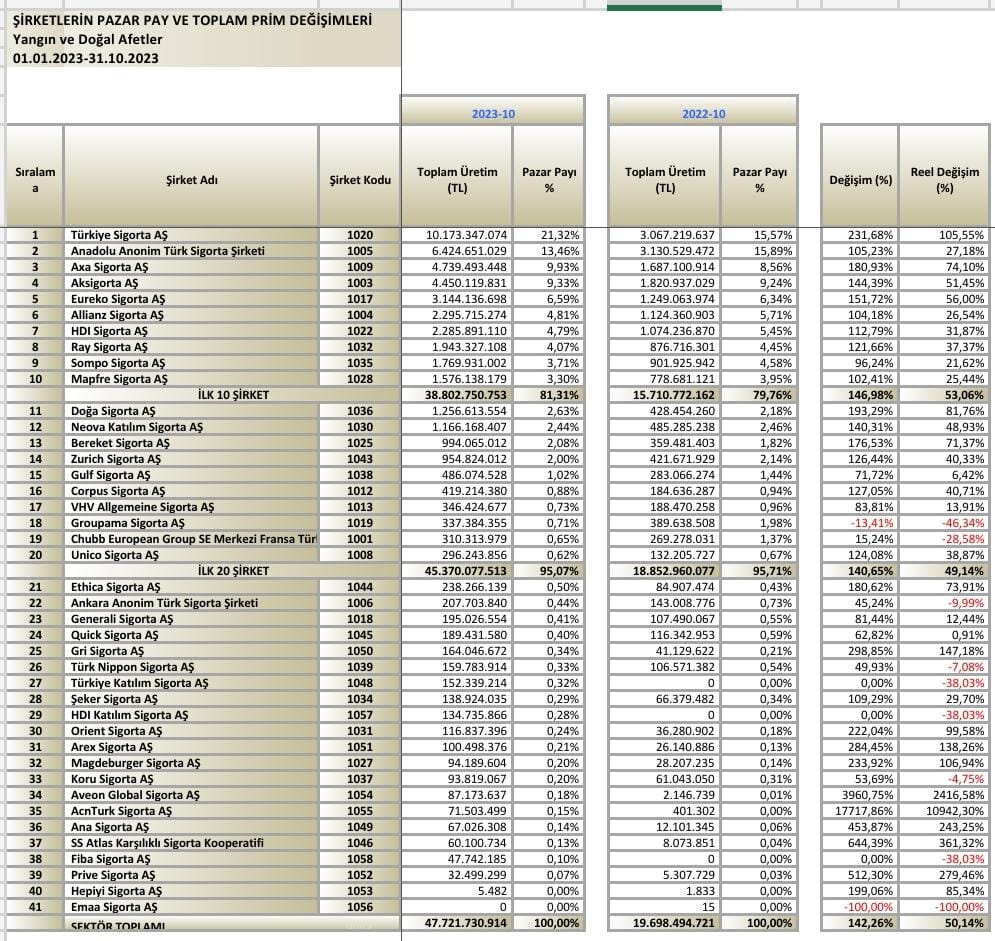
Task: Click the İLK 10 ŞİRKET subtotal label
Action: point(234,395)
